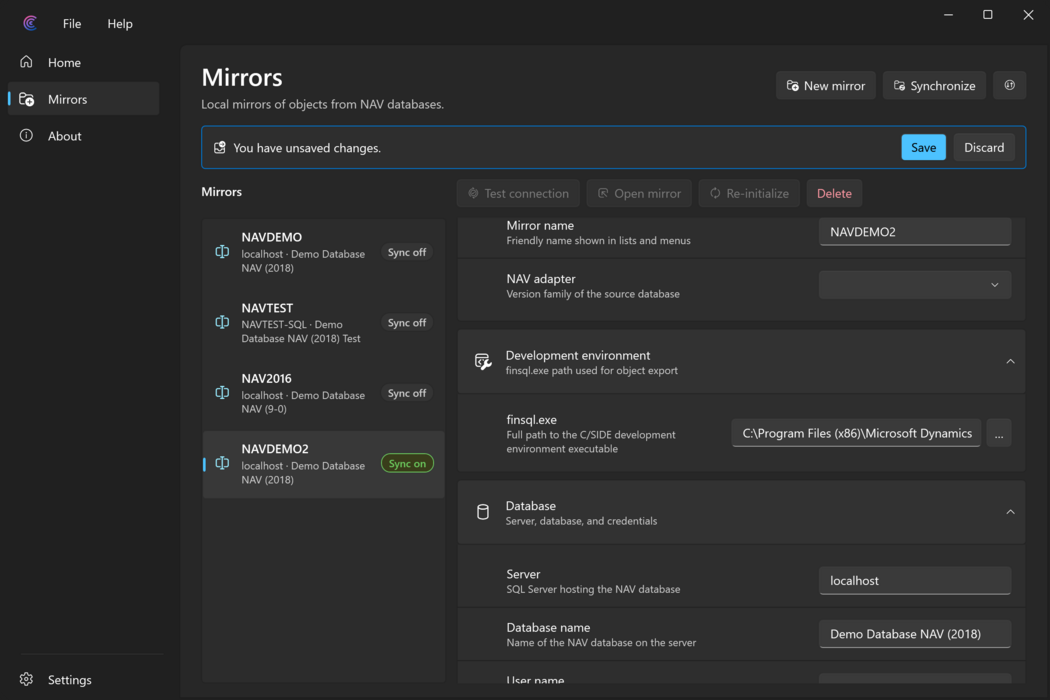Image resolution: width=1050 pixels, height=700 pixels.
Task: Click the 'NAV adapter' setting label
Action: pyautogui.click(x=540, y=279)
